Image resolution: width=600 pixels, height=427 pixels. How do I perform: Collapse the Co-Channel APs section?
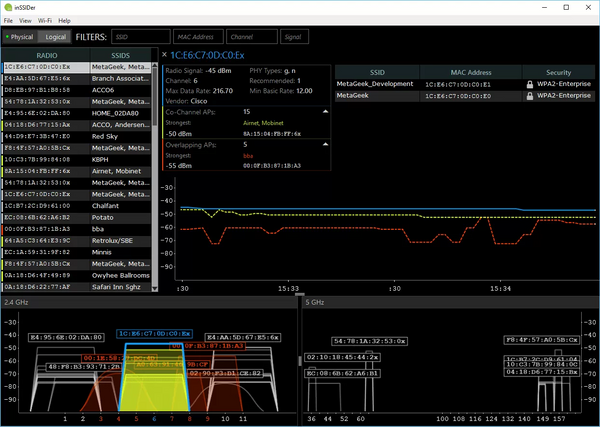[325, 112]
